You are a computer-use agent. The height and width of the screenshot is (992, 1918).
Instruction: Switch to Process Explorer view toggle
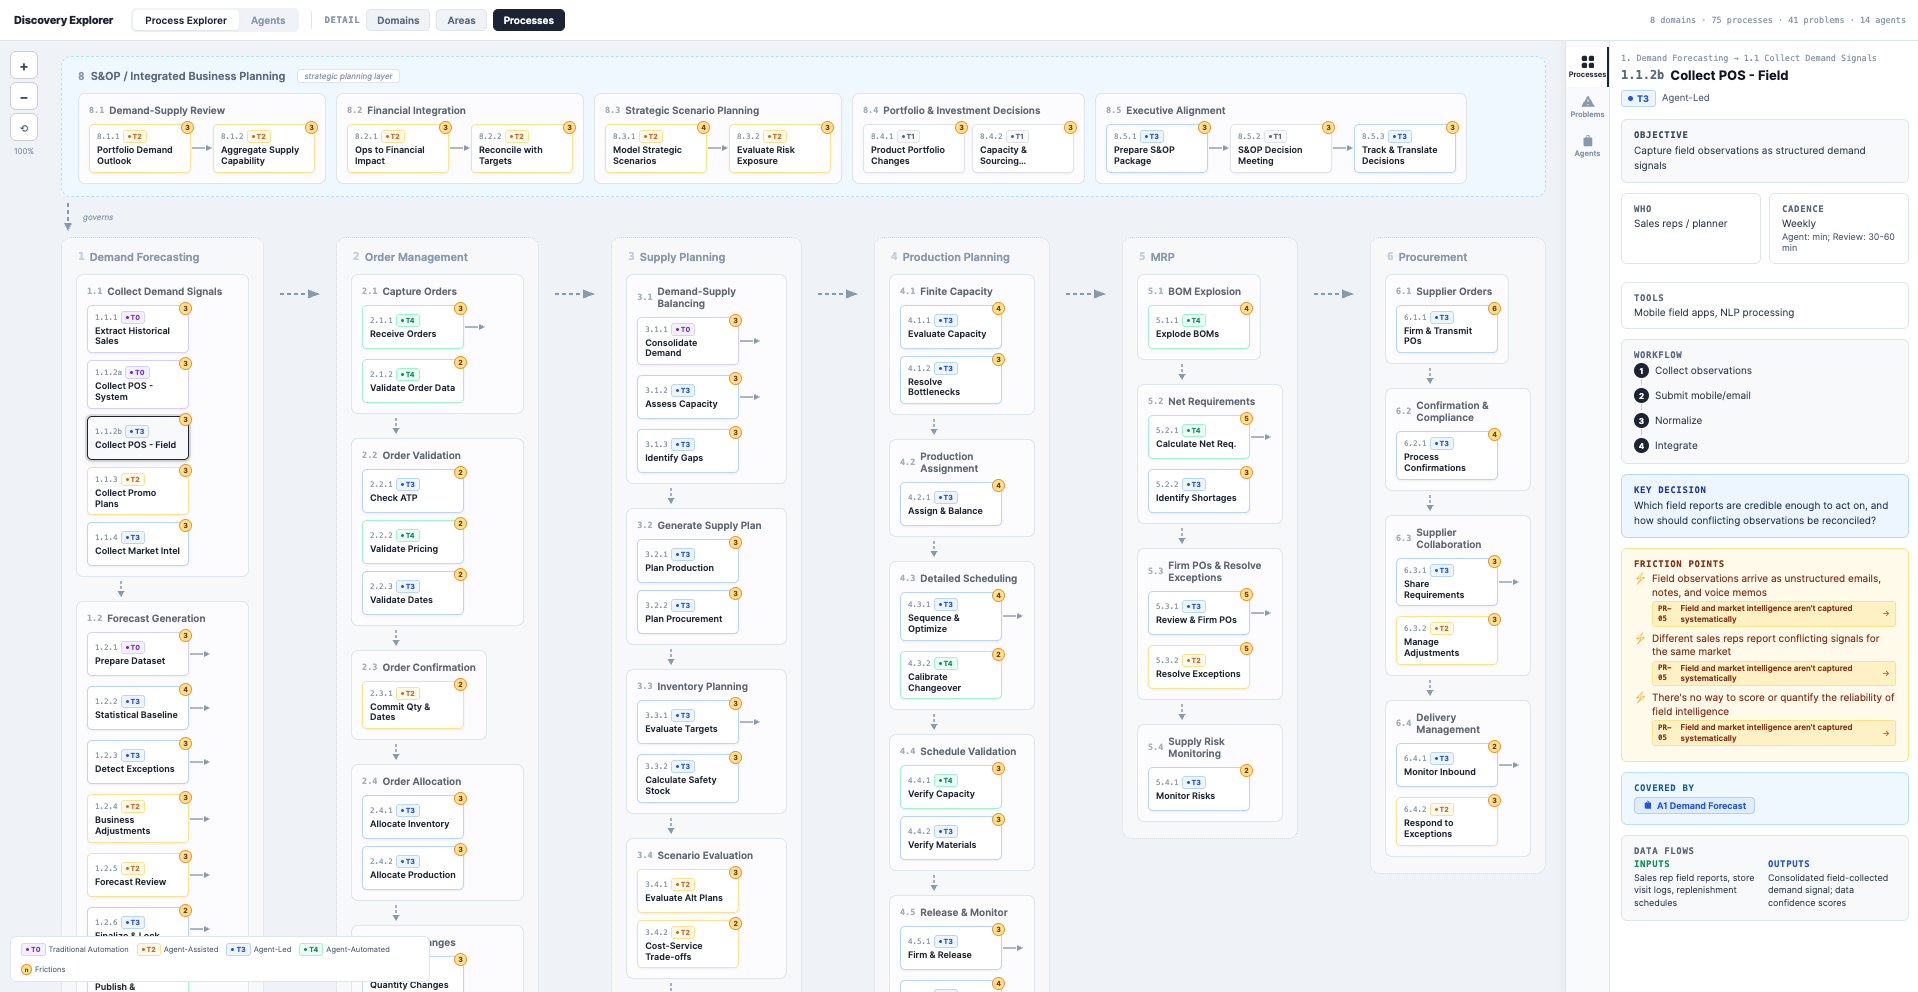[x=186, y=20]
